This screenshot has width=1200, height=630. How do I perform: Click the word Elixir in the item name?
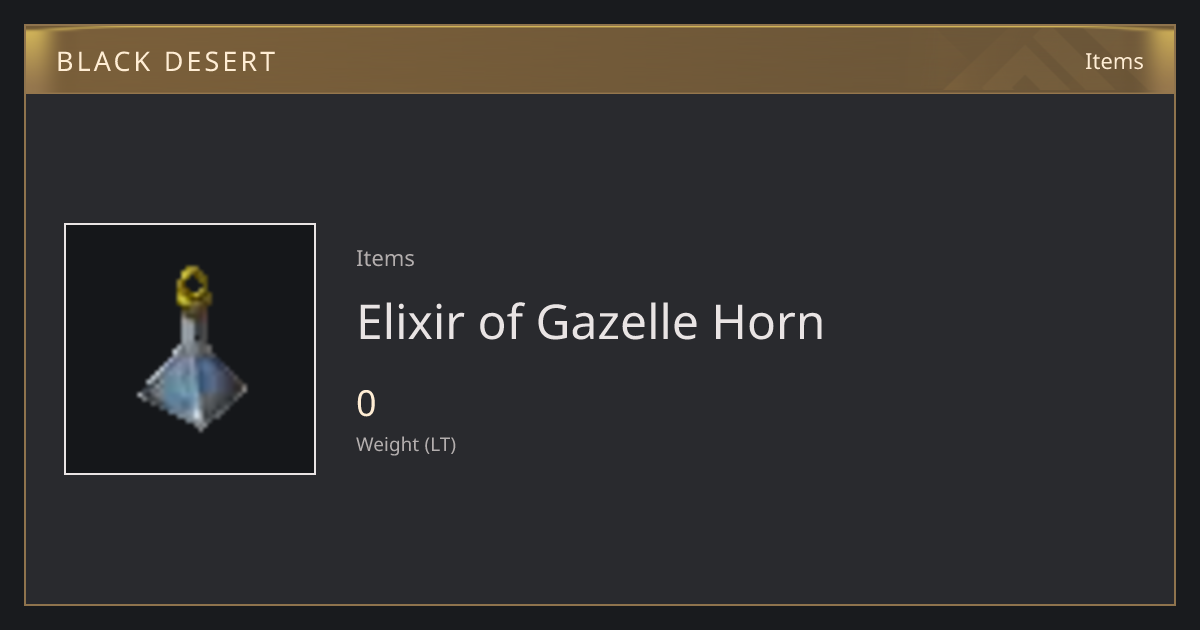pyautogui.click(x=410, y=323)
